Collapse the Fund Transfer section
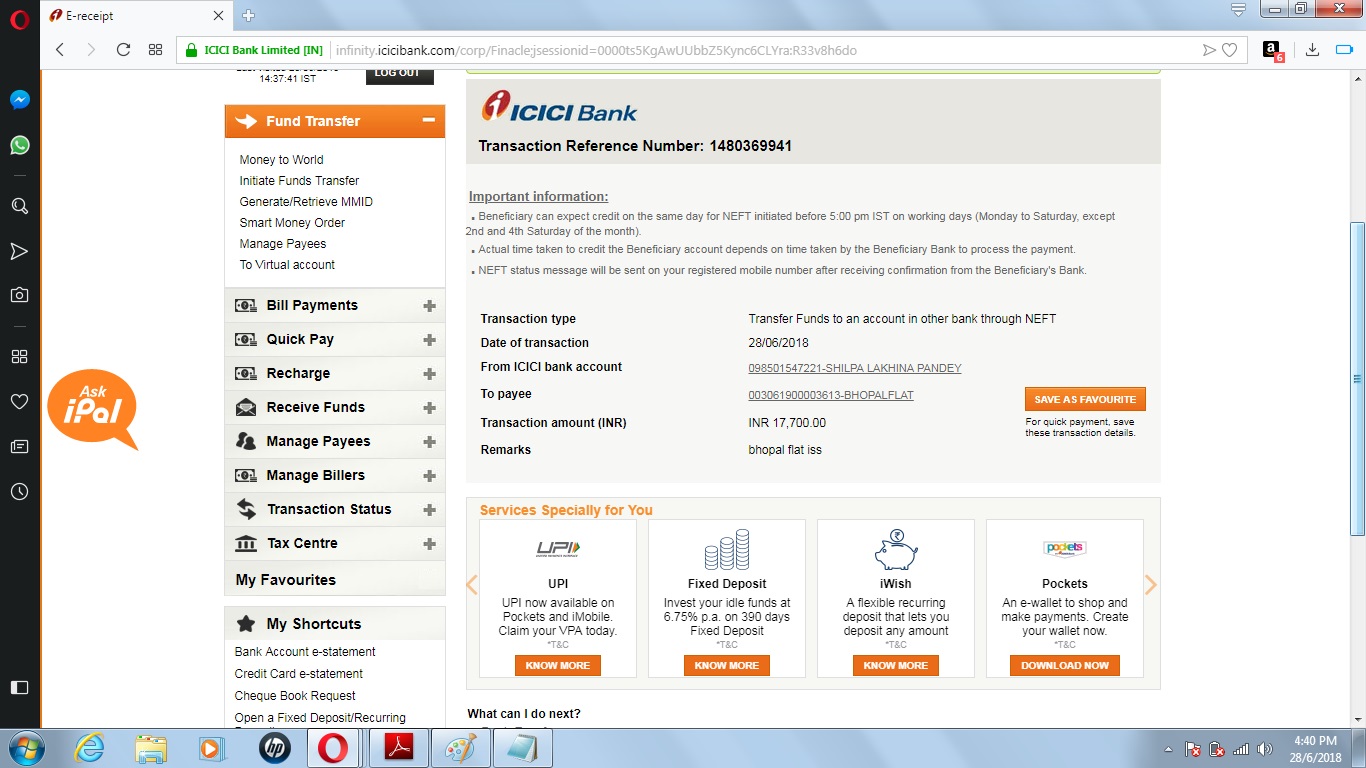 pos(428,121)
